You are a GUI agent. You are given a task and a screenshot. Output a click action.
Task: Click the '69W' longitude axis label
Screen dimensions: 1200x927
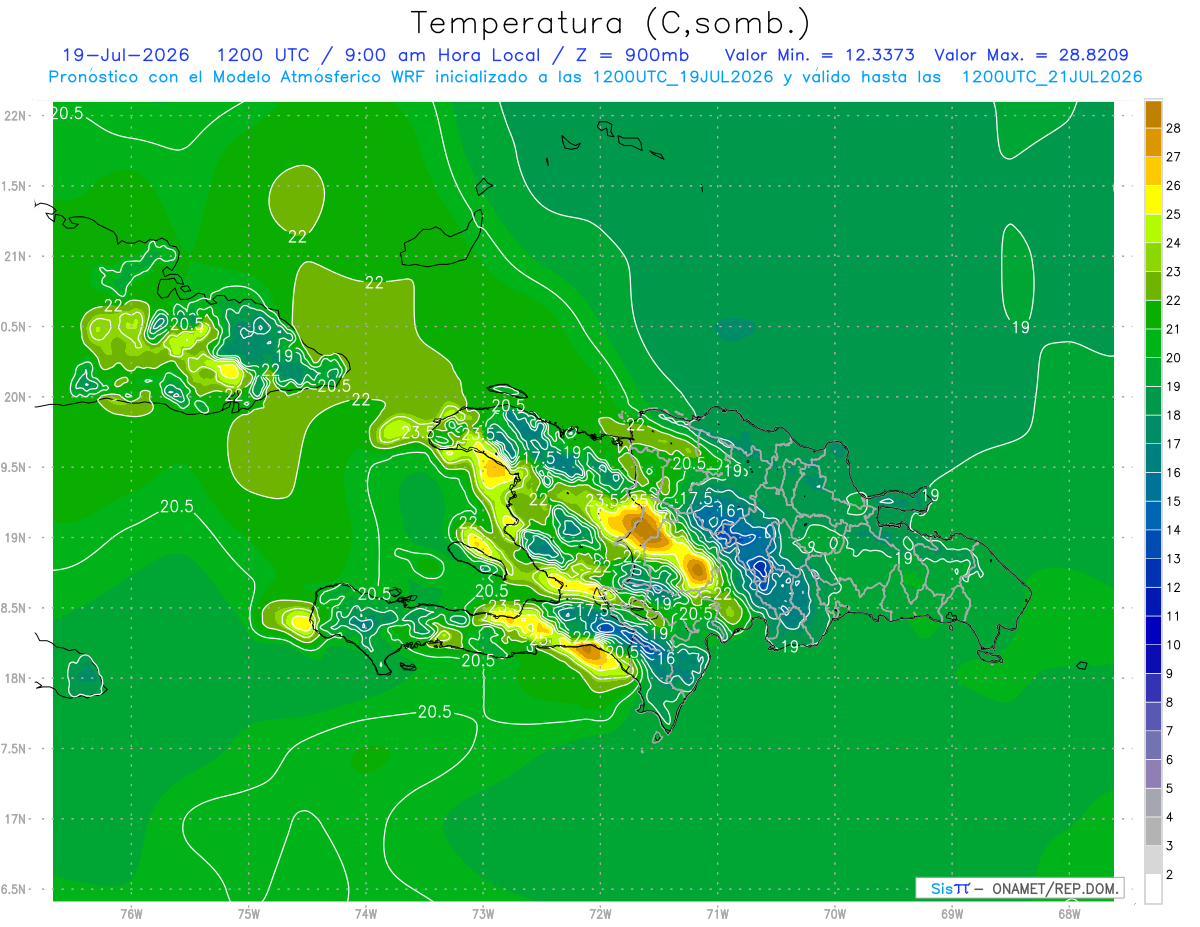tap(952, 913)
